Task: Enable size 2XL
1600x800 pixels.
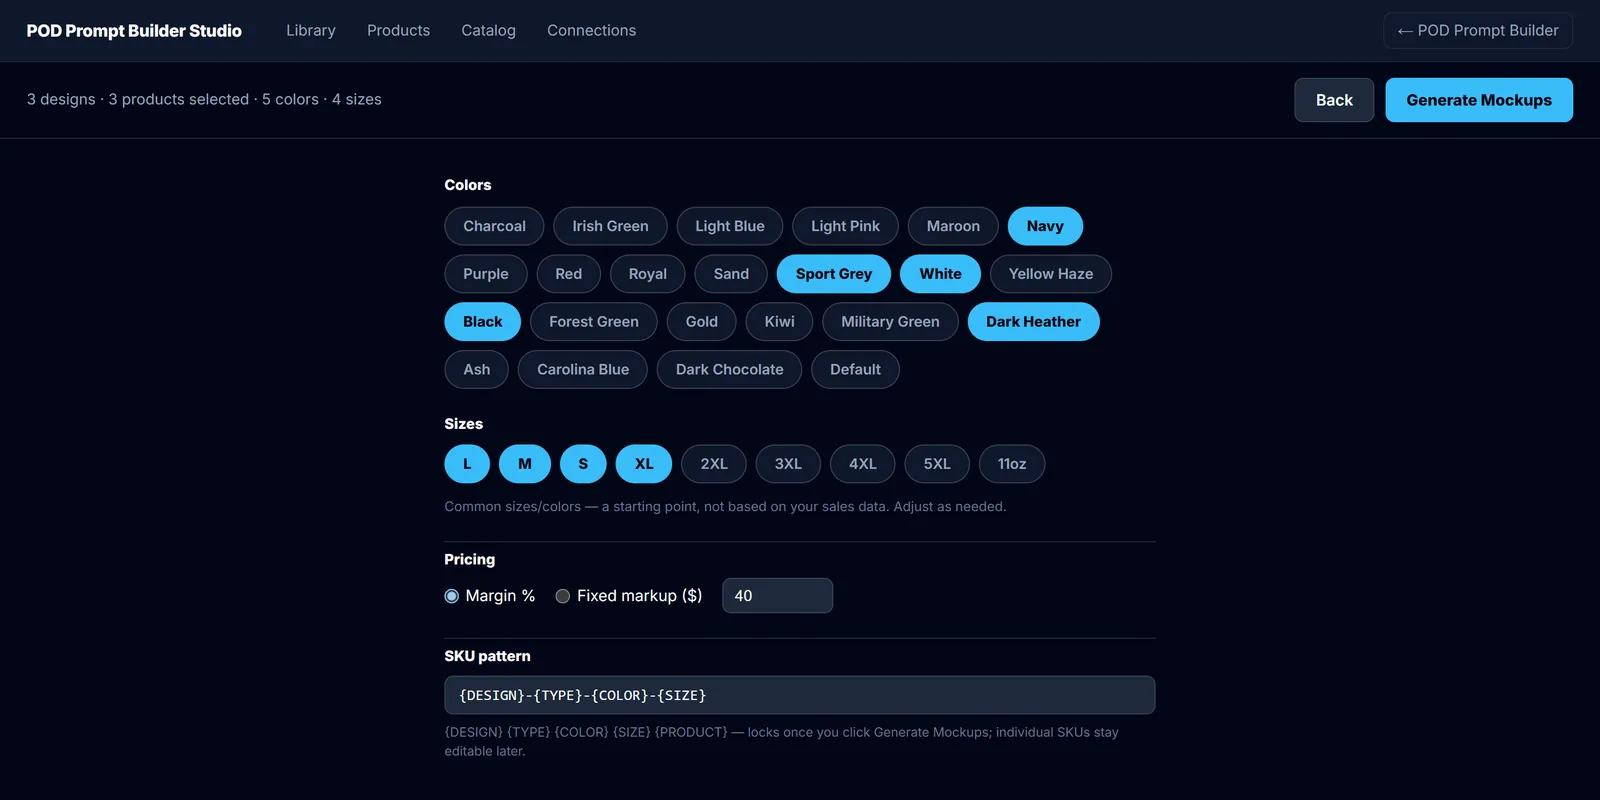Action: (x=714, y=464)
